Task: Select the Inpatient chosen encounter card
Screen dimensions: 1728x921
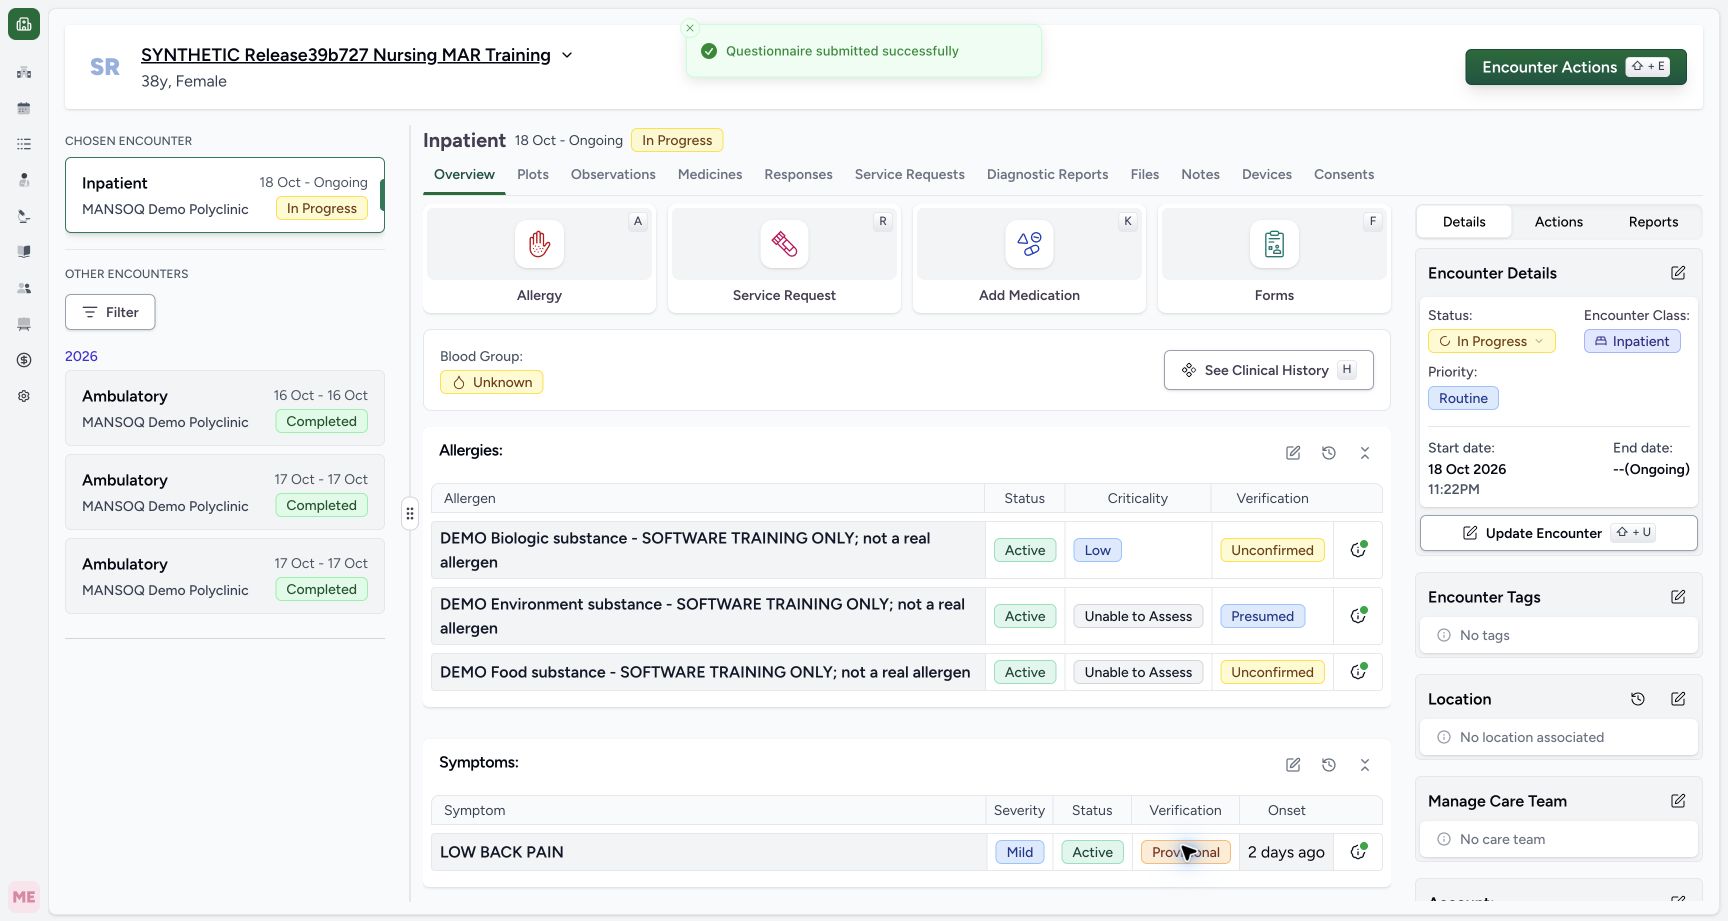Action: (x=225, y=195)
